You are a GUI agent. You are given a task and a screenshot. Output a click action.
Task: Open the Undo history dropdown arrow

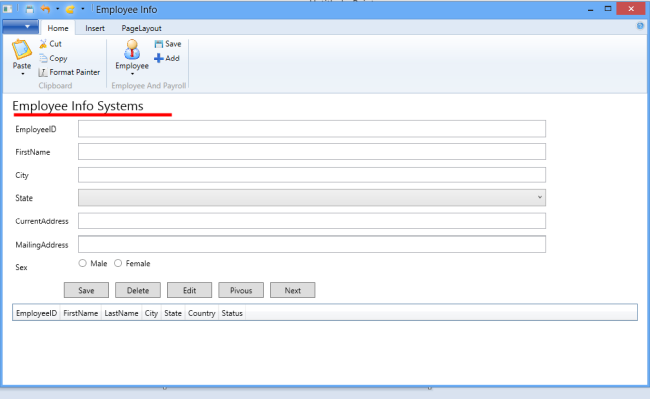click(58, 9)
